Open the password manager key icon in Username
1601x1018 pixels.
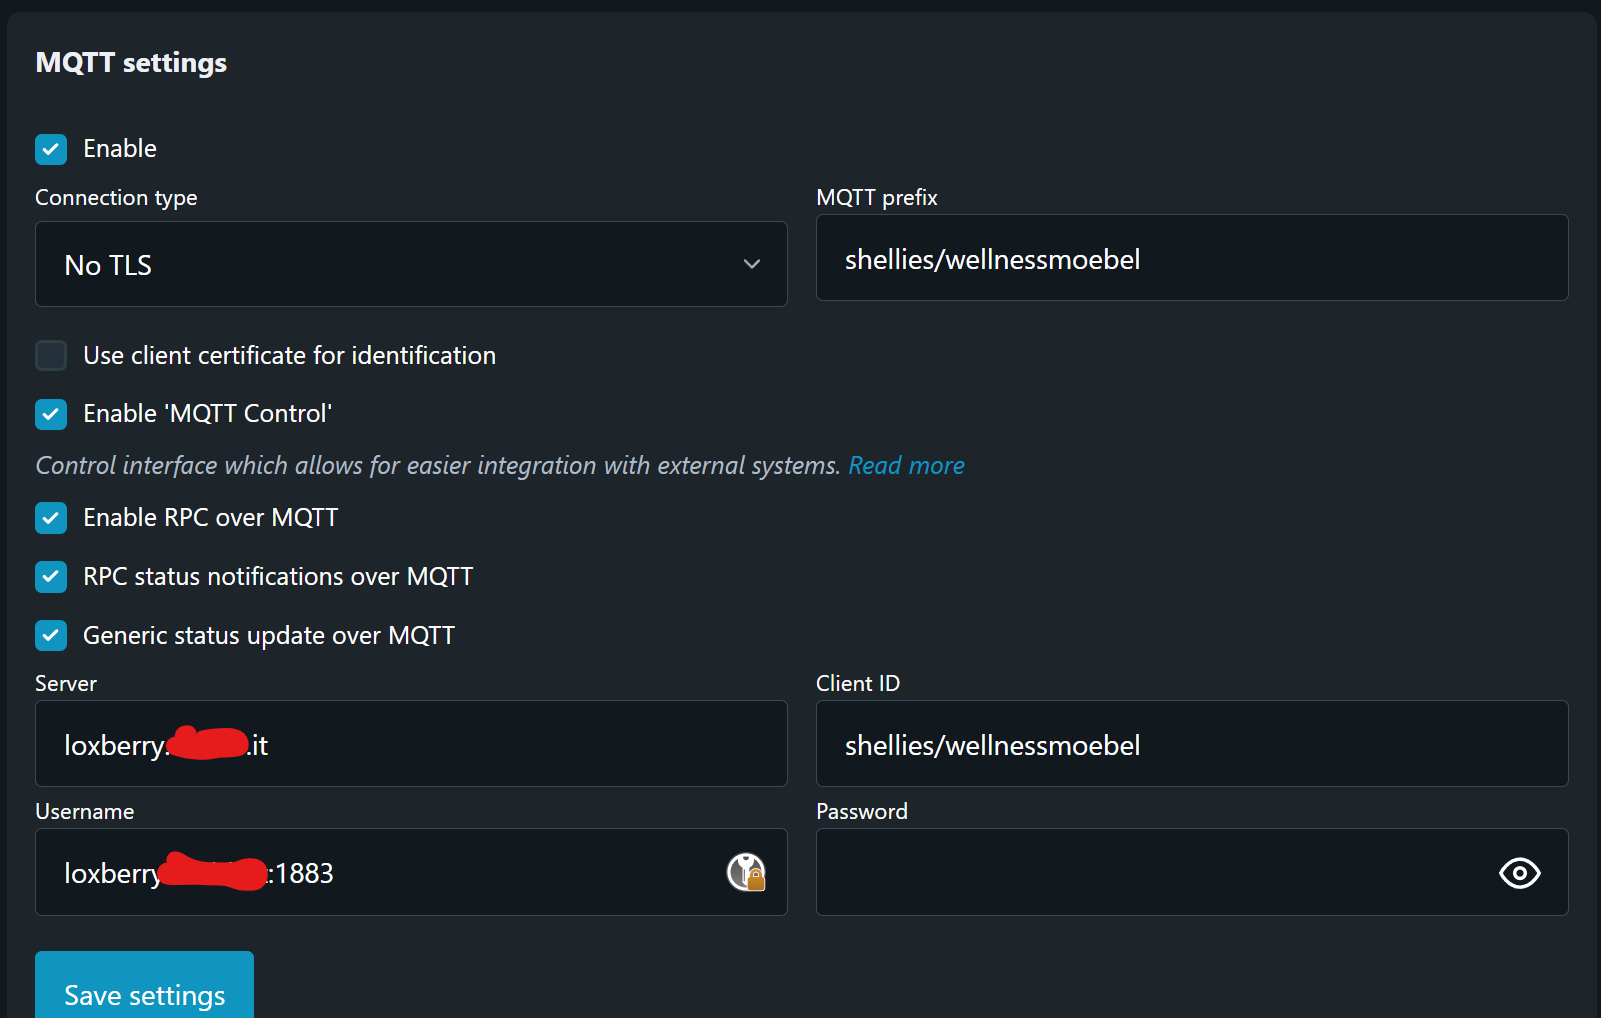coord(745,872)
